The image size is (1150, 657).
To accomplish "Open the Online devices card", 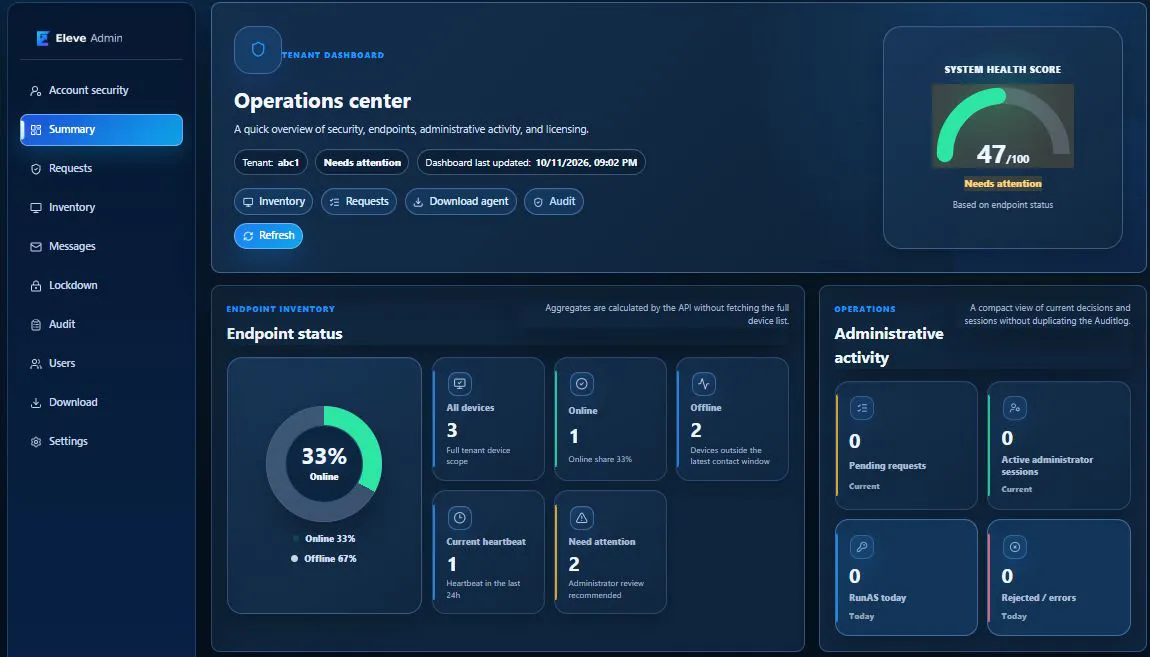I will [610, 419].
